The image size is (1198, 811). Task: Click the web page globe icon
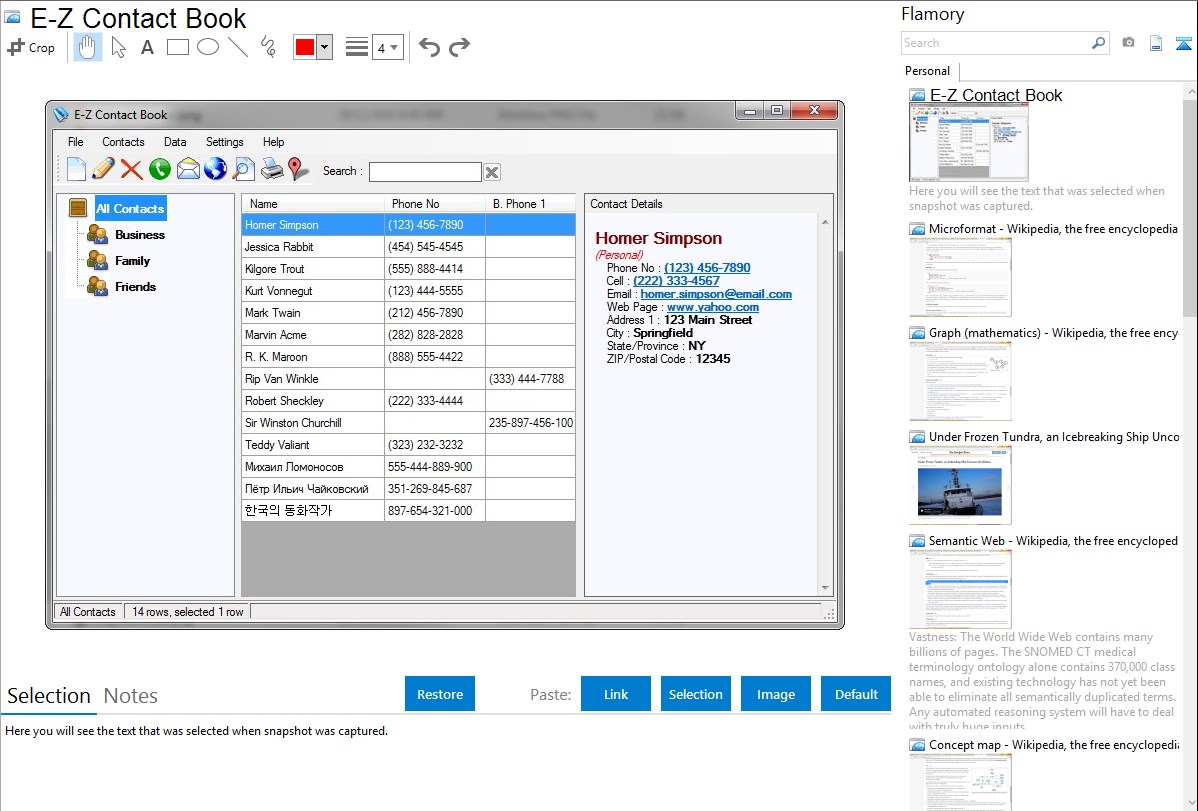pos(215,169)
